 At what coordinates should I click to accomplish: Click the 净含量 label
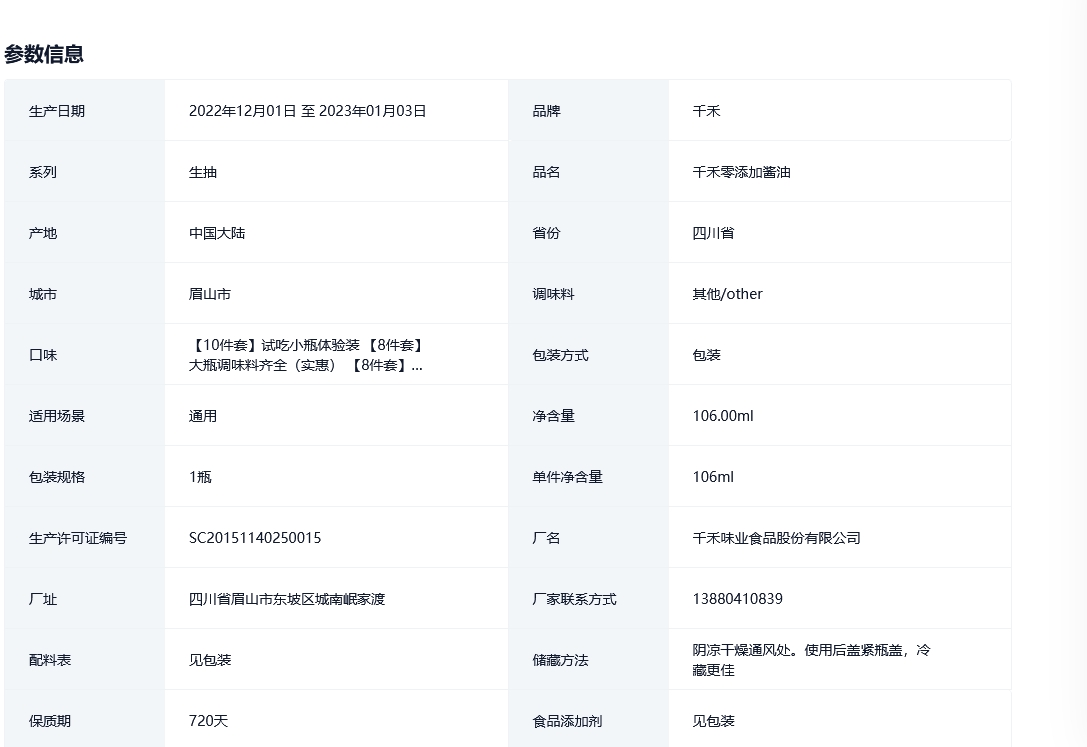tap(553, 416)
